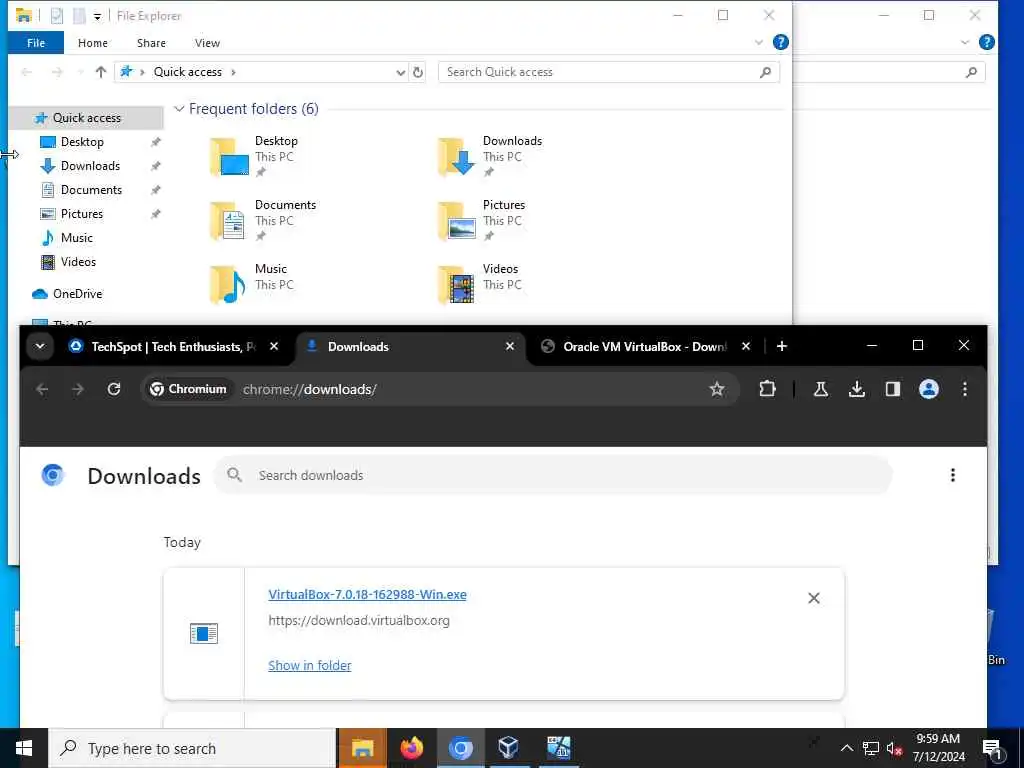Select Documents in navigation pane
This screenshot has width=1024, height=768.
click(91, 190)
